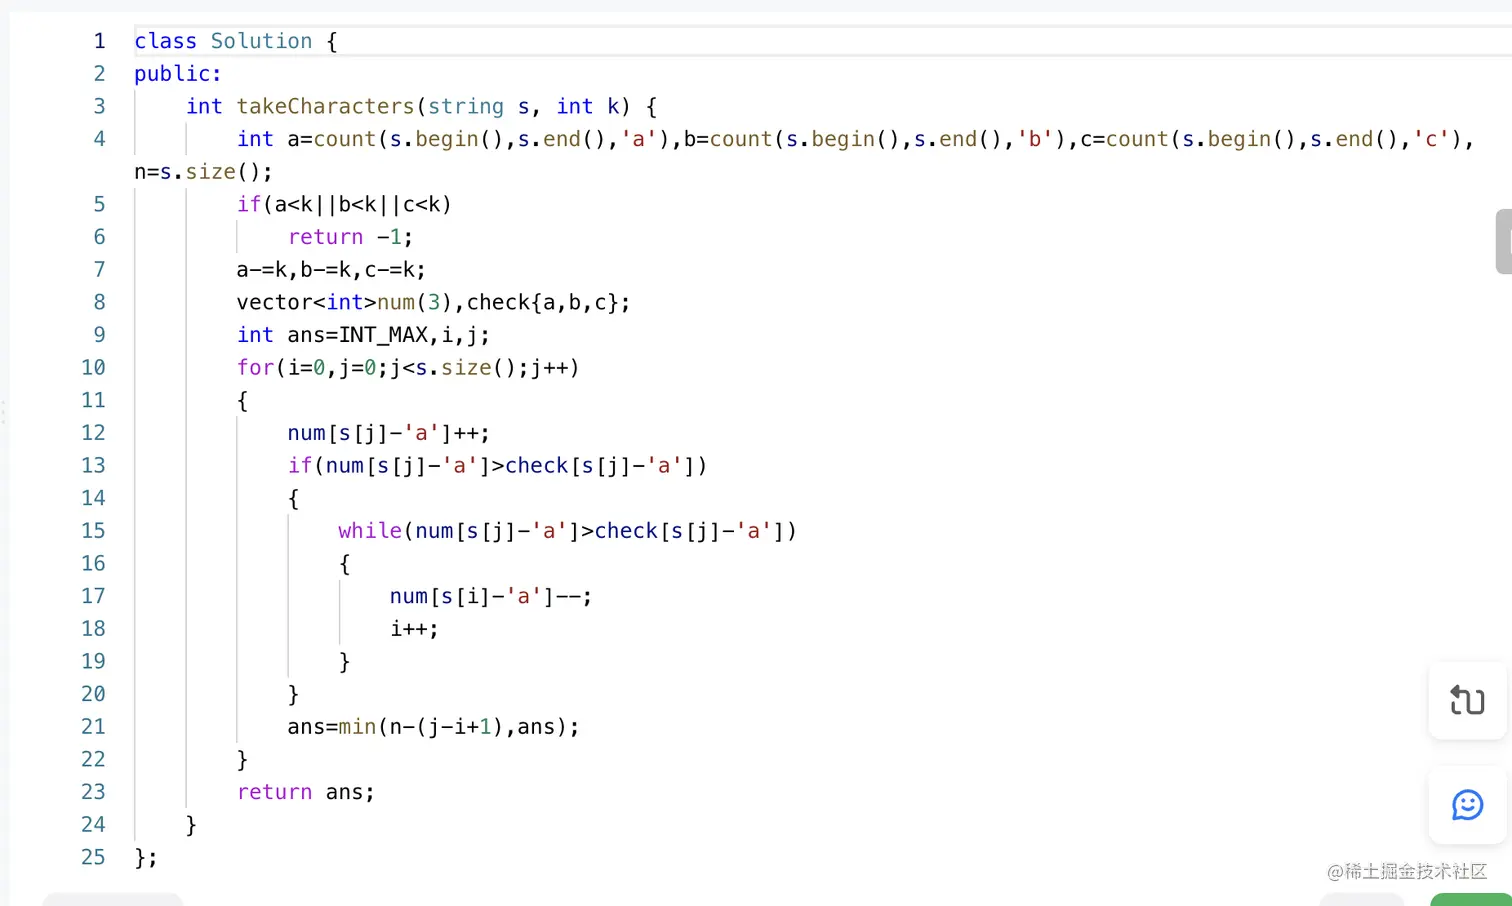Click line number 10

(93, 367)
